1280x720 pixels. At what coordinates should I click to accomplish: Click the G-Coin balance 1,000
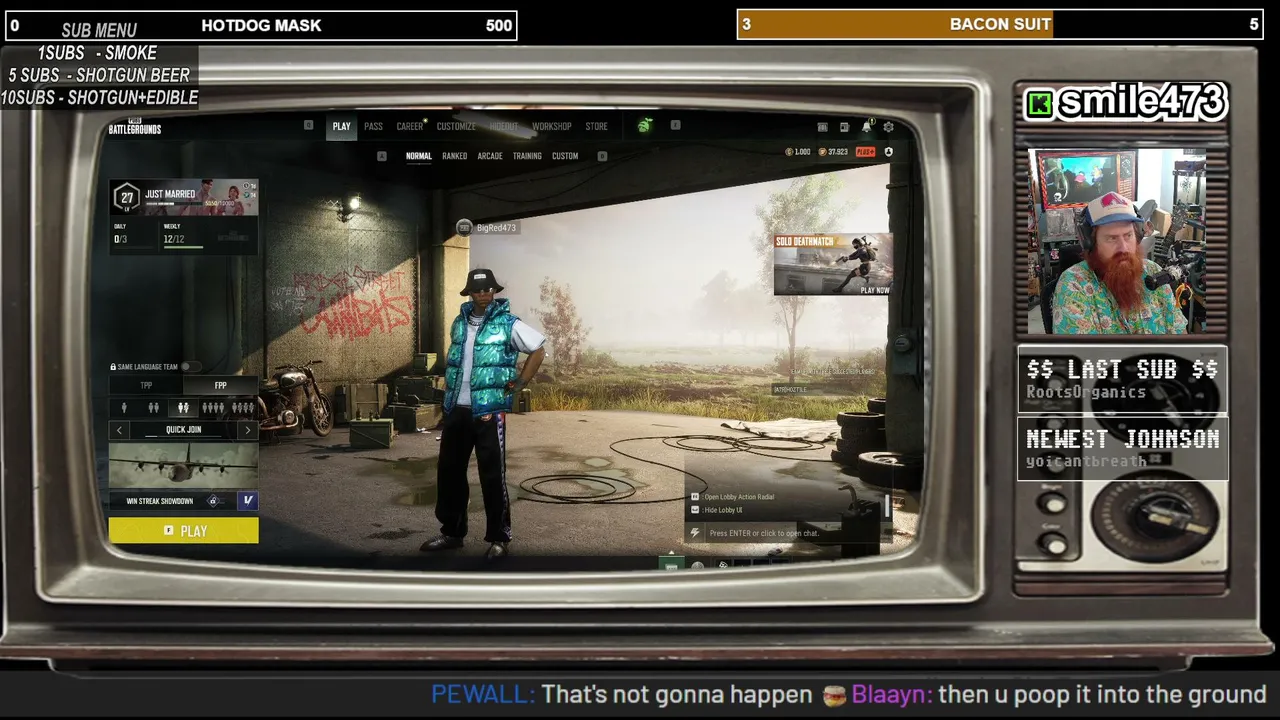[x=798, y=152]
